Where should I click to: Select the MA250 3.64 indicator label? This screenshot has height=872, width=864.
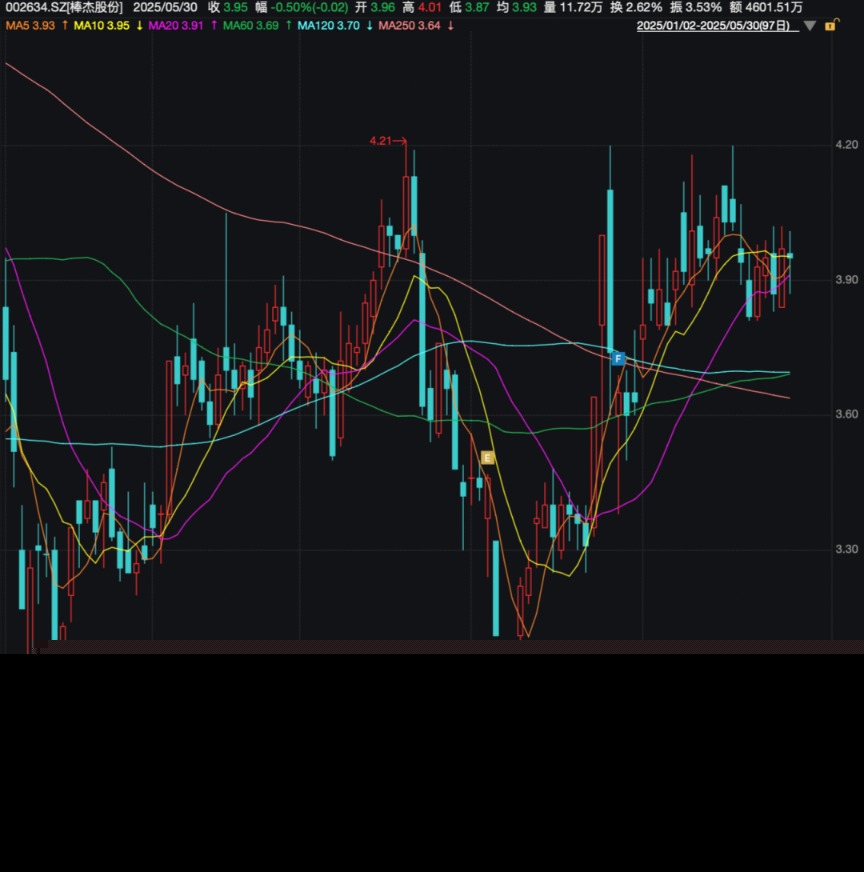coord(409,26)
